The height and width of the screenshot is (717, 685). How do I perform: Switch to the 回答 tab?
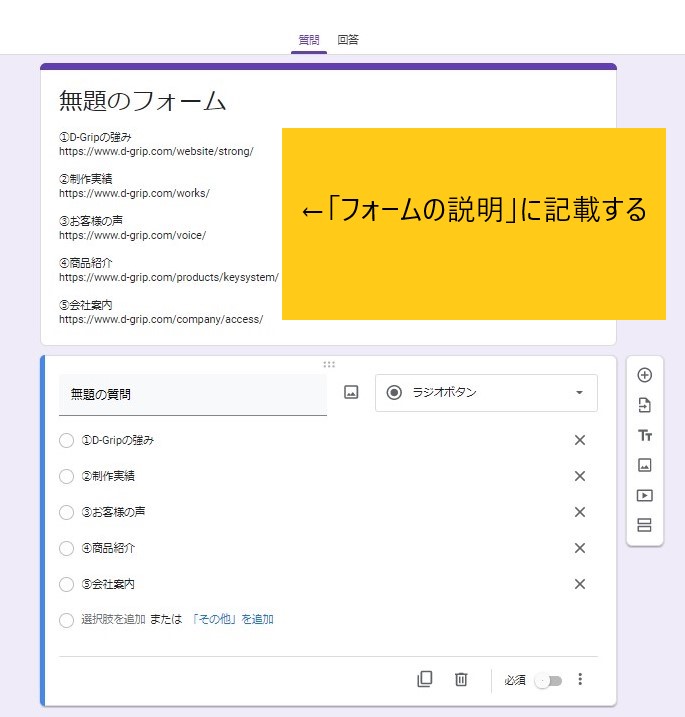click(348, 40)
